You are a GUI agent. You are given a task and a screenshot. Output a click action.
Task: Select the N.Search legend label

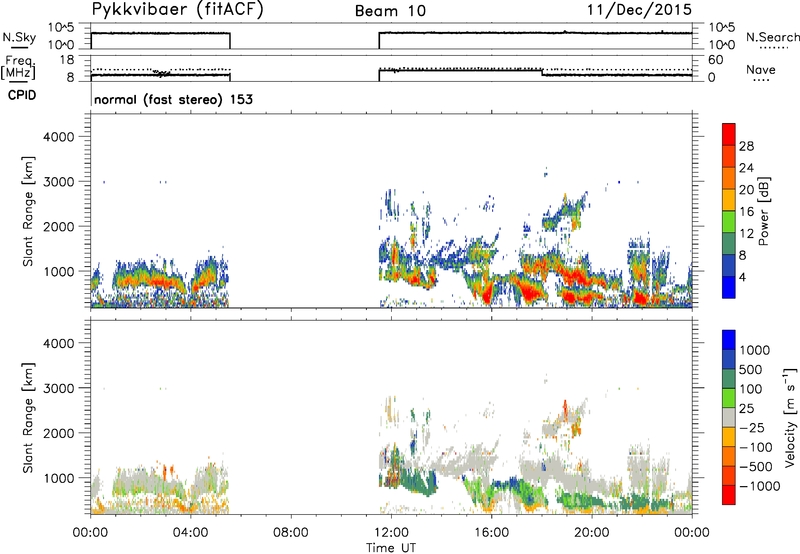click(x=773, y=37)
